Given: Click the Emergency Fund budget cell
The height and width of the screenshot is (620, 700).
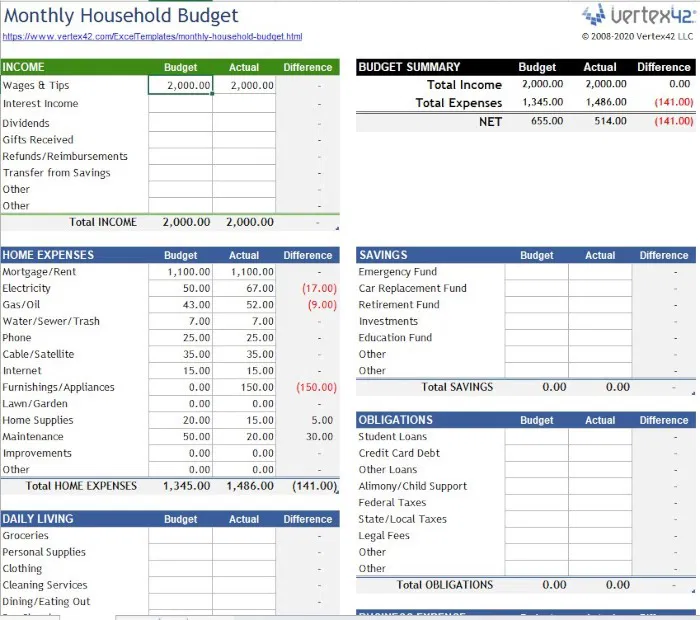Looking at the screenshot, I should click(x=537, y=272).
